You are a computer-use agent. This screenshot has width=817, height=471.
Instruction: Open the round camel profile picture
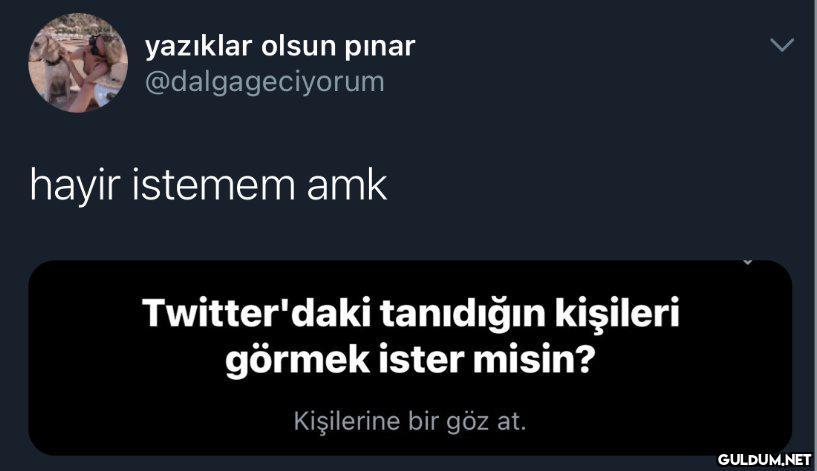click(78, 63)
